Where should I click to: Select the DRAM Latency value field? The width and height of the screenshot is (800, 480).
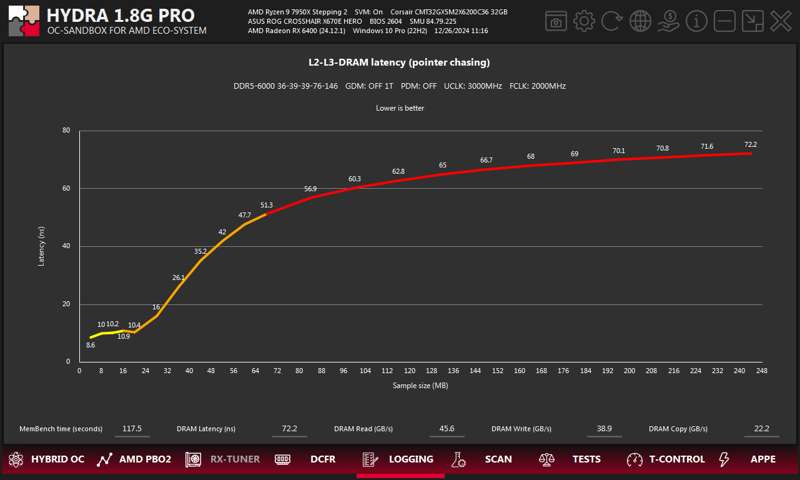coord(289,428)
